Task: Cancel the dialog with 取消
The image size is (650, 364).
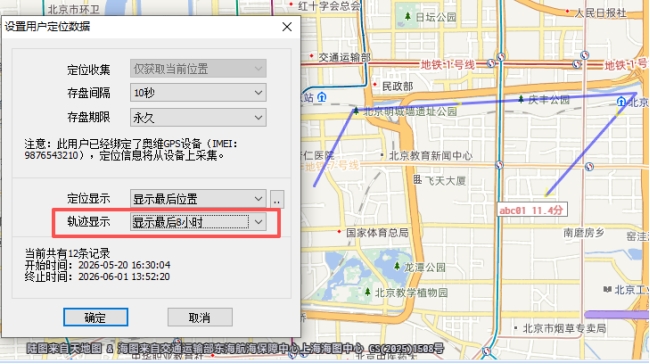Action: tap(200, 318)
